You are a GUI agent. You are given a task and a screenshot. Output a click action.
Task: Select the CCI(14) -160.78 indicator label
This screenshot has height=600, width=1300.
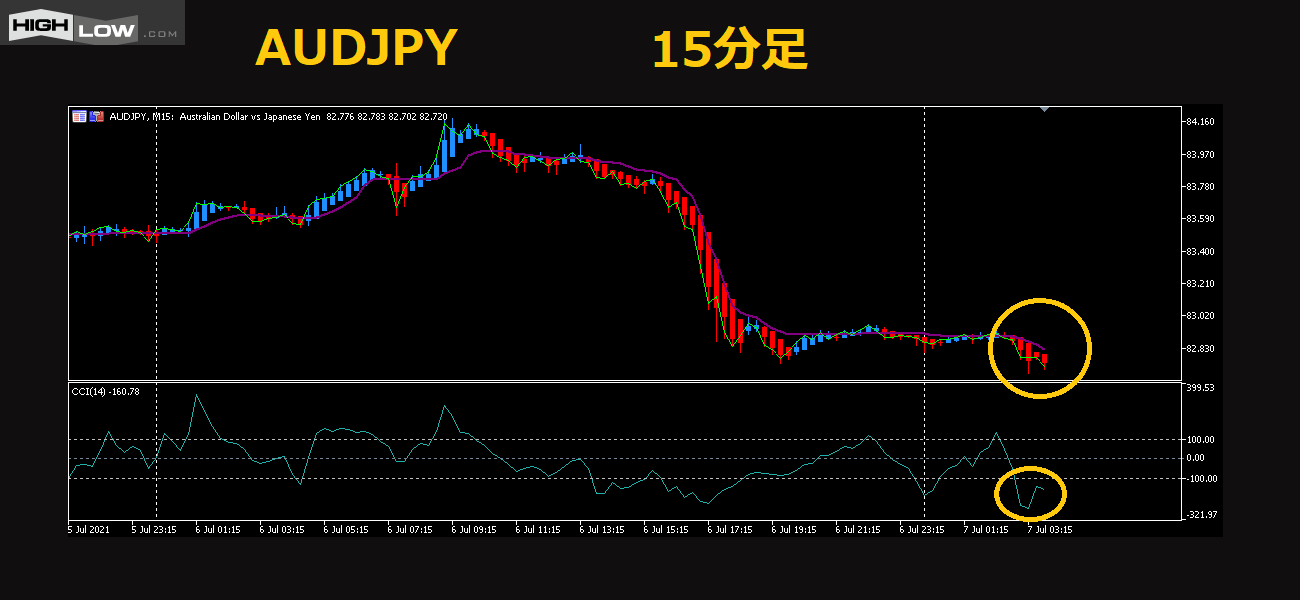pyautogui.click(x=105, y=391)
